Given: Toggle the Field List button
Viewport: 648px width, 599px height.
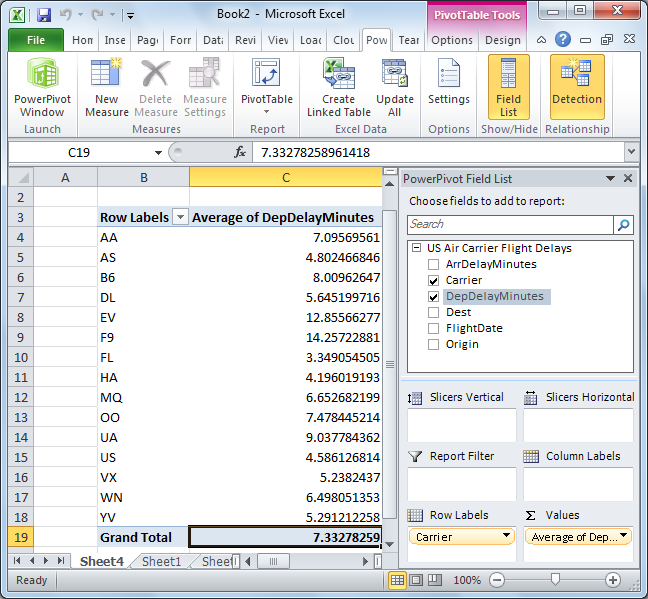Looking at the screenshot, I should [x=508, y=87].
